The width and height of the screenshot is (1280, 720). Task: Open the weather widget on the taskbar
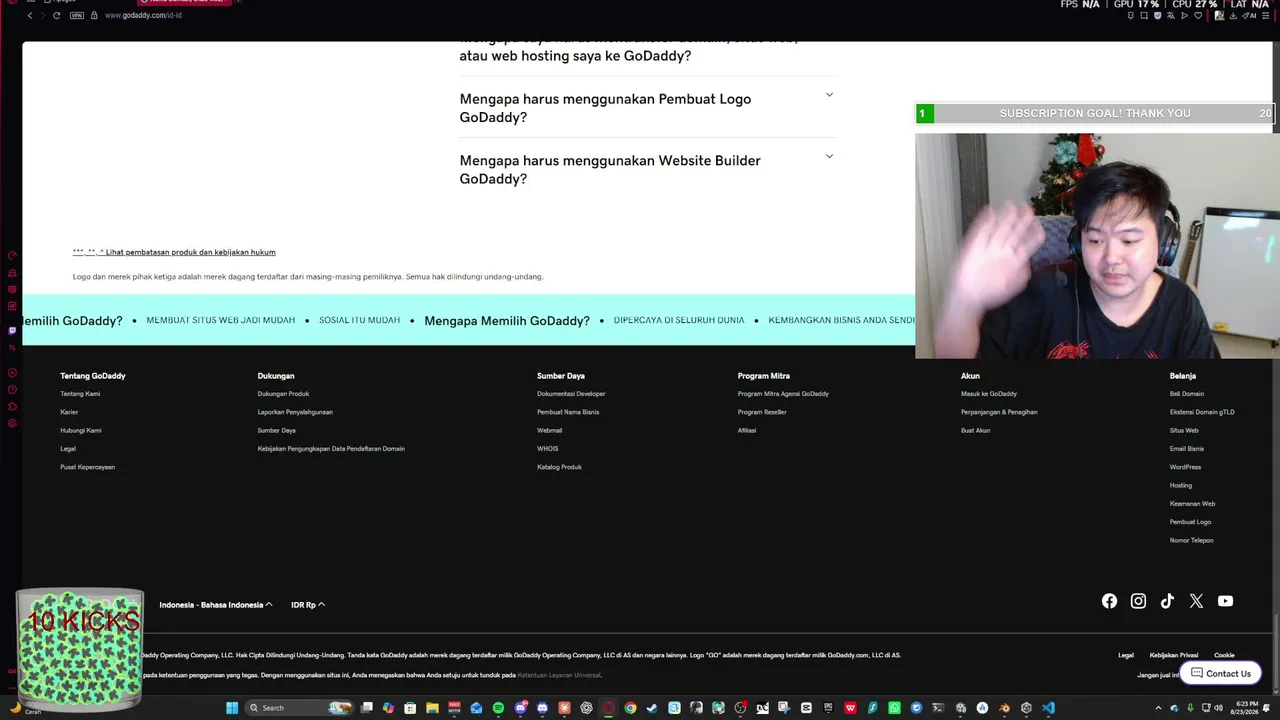click(x=25, y=708)
